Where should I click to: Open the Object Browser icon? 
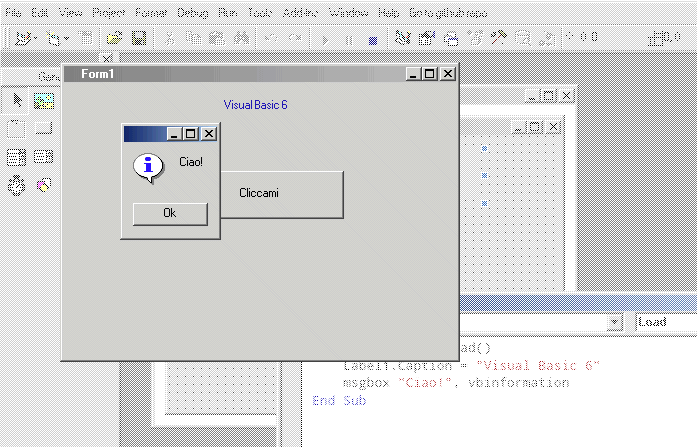point(475,38)
